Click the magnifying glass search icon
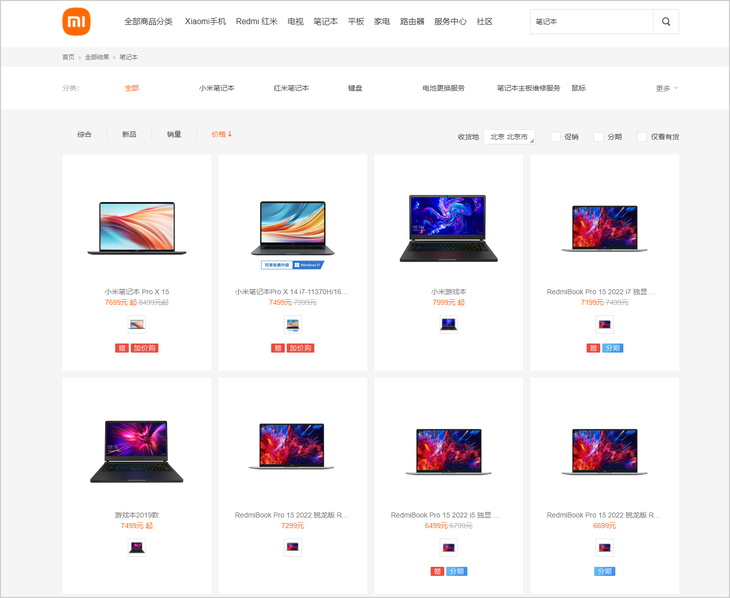 coord(666,21)
